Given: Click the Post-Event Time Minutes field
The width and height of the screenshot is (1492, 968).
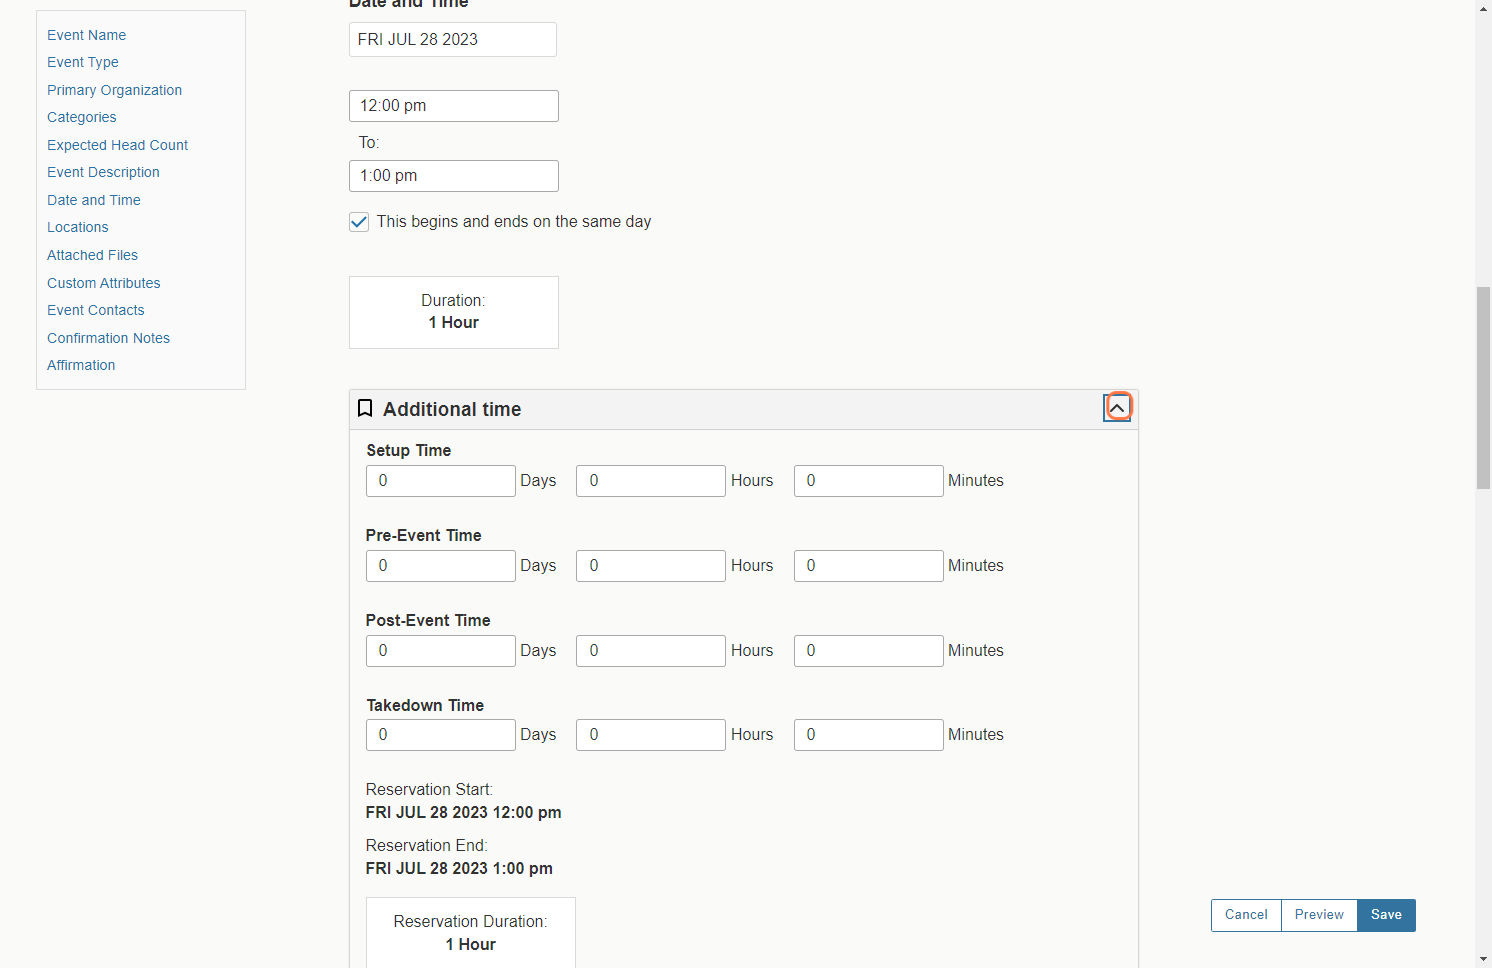Looking at the screenshot, I should click(869, 651).
